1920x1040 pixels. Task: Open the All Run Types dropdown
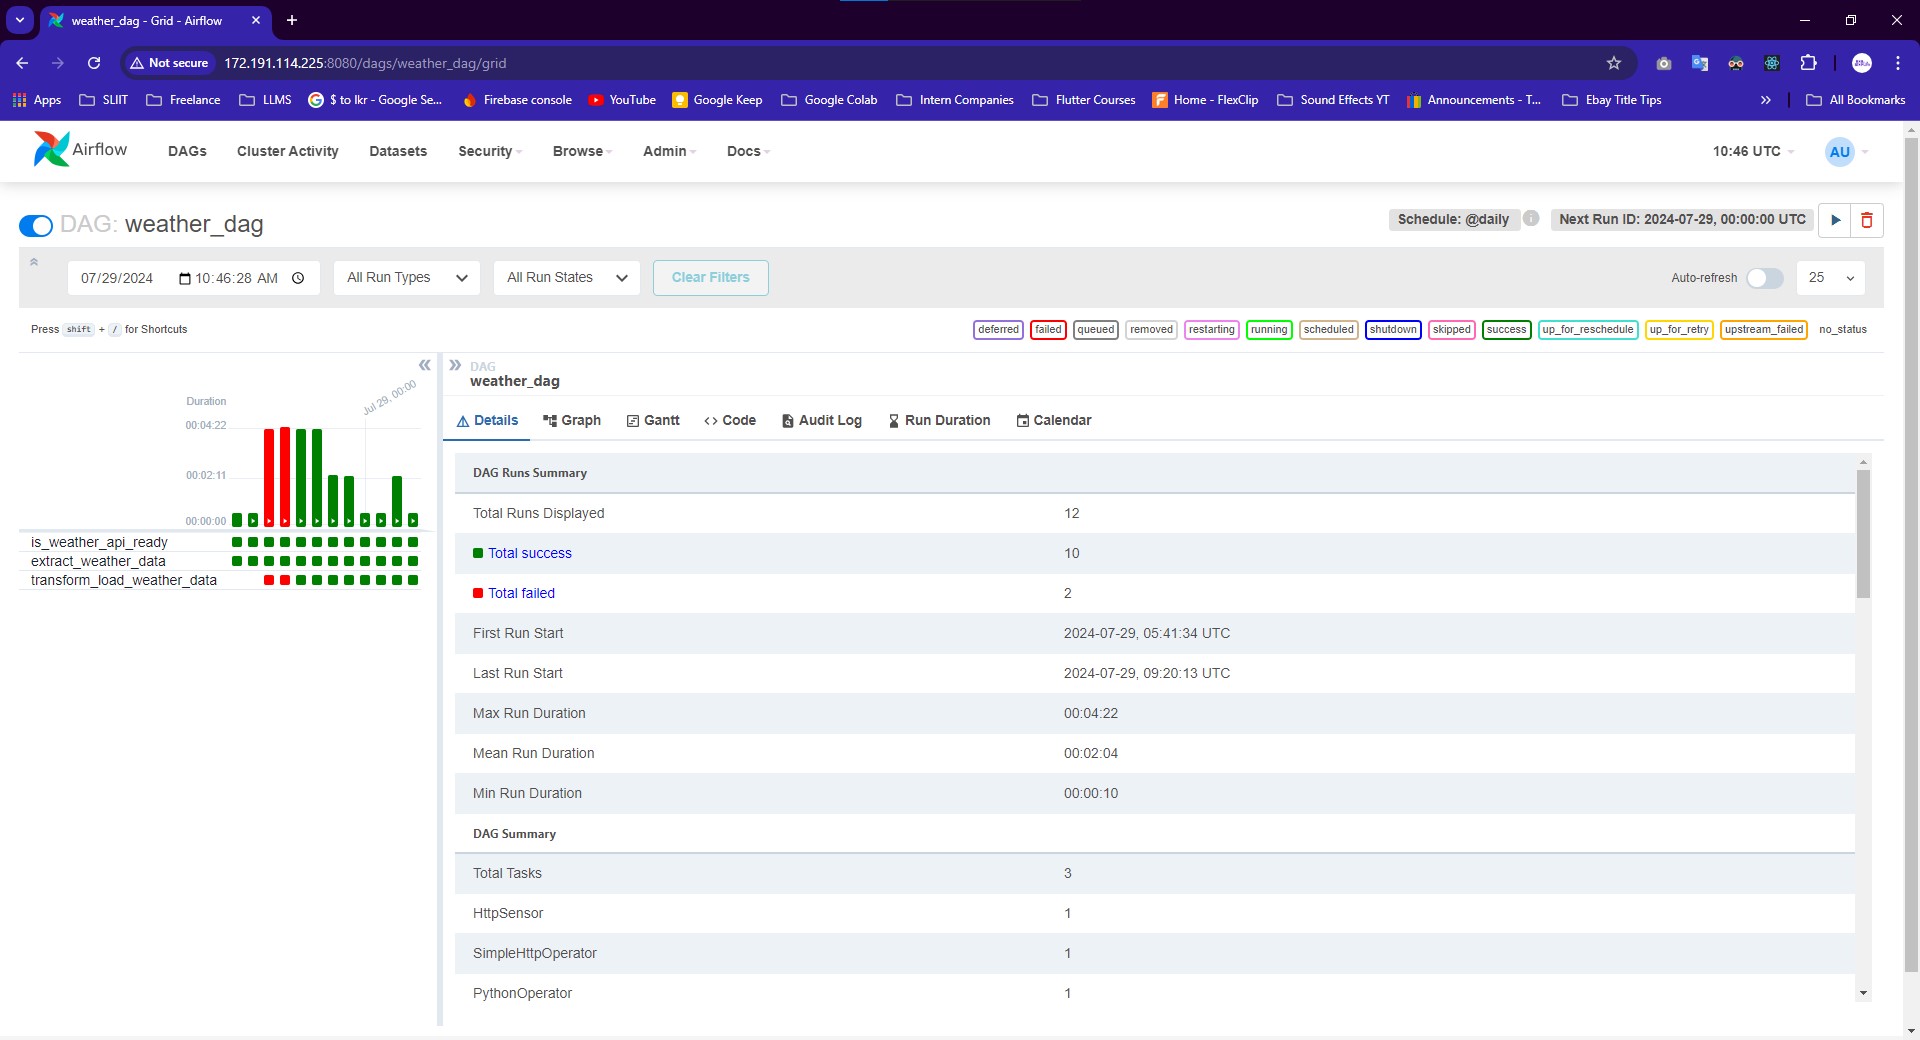(407, 278)
